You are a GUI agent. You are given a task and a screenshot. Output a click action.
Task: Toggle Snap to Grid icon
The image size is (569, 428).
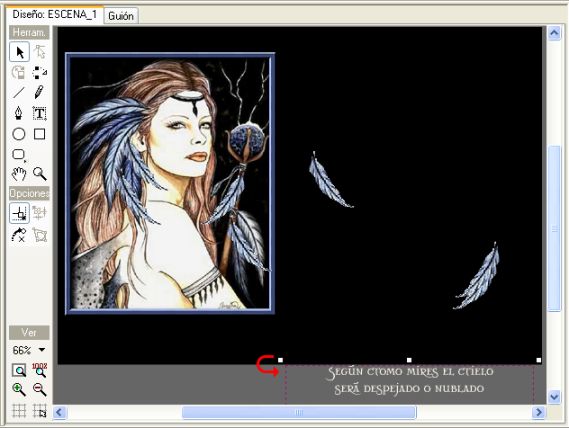[40, 411]
